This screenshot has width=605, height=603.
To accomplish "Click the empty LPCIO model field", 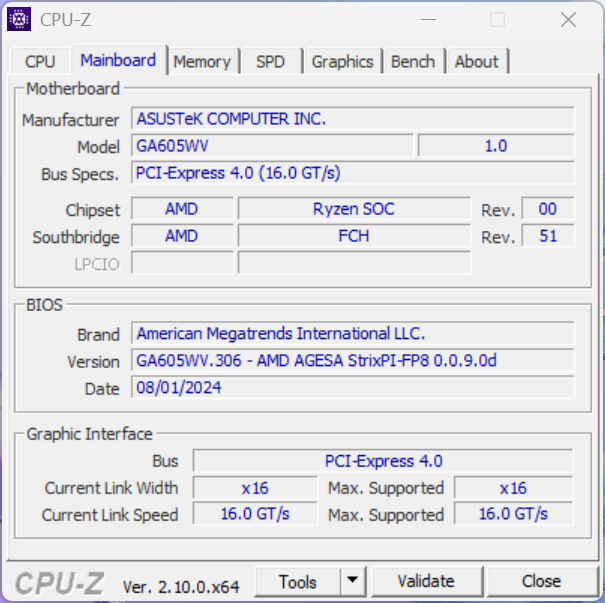I will tap(354, 263).
